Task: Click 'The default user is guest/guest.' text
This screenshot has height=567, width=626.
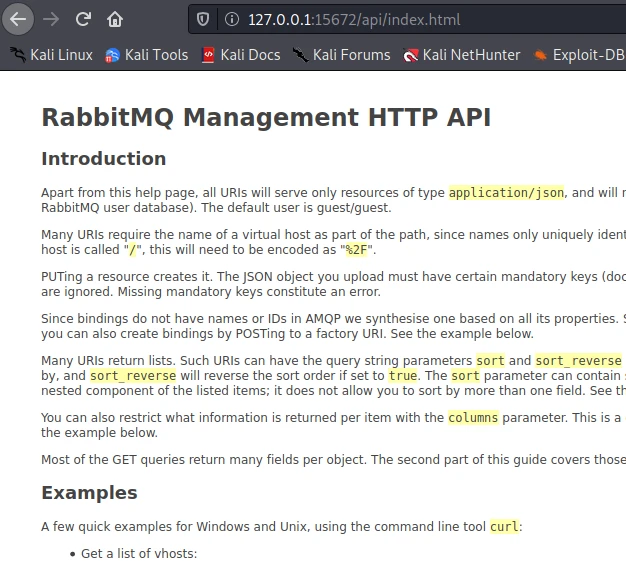Action: [x=296, y=208]
